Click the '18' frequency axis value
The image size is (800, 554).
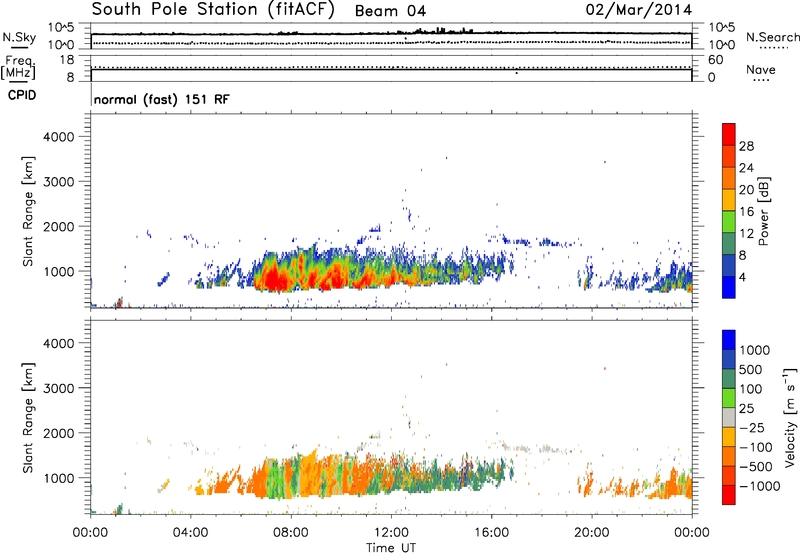click(x=67, y=60)
